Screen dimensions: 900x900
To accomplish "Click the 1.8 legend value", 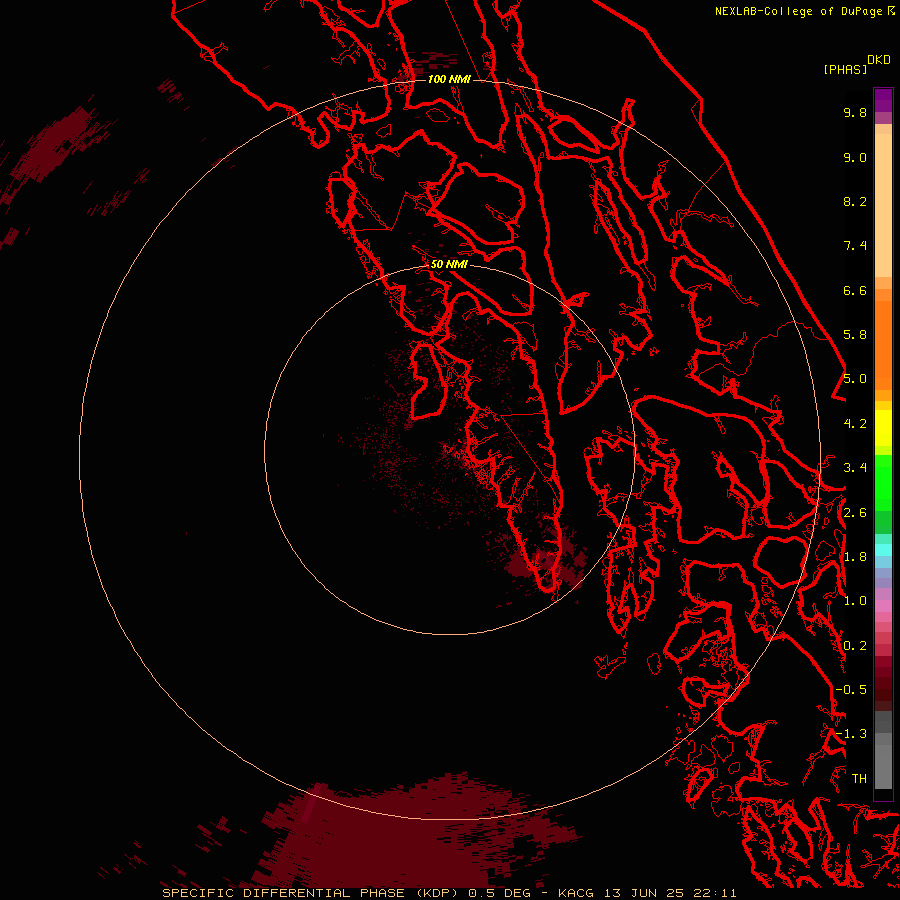I will coord(855,557).
